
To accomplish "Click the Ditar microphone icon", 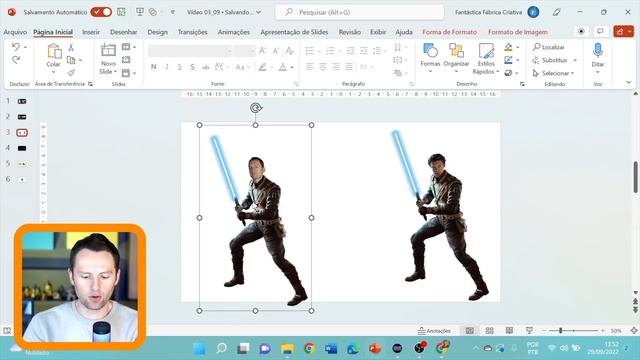I will [x=598, y=51].
